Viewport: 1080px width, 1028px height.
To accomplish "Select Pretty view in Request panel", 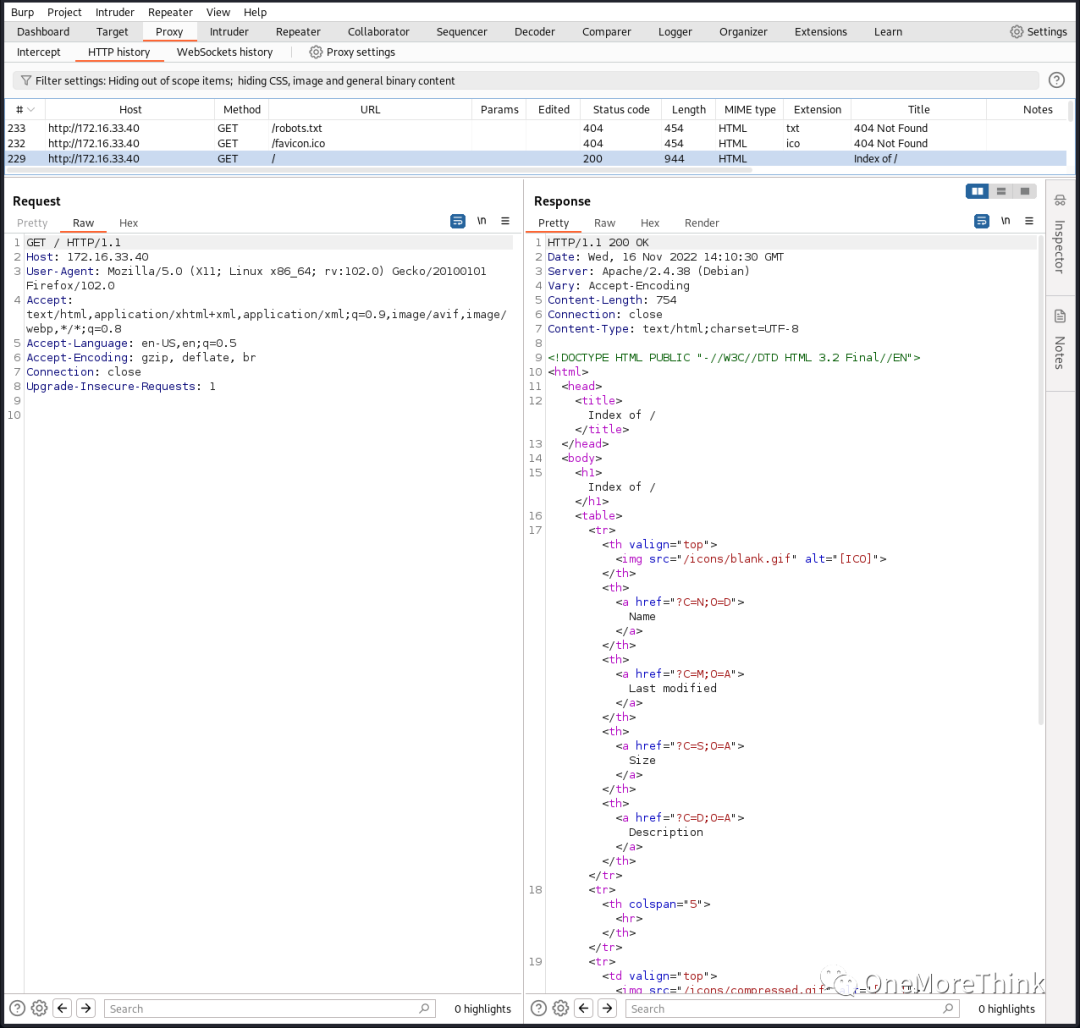I will pos(32,223).
